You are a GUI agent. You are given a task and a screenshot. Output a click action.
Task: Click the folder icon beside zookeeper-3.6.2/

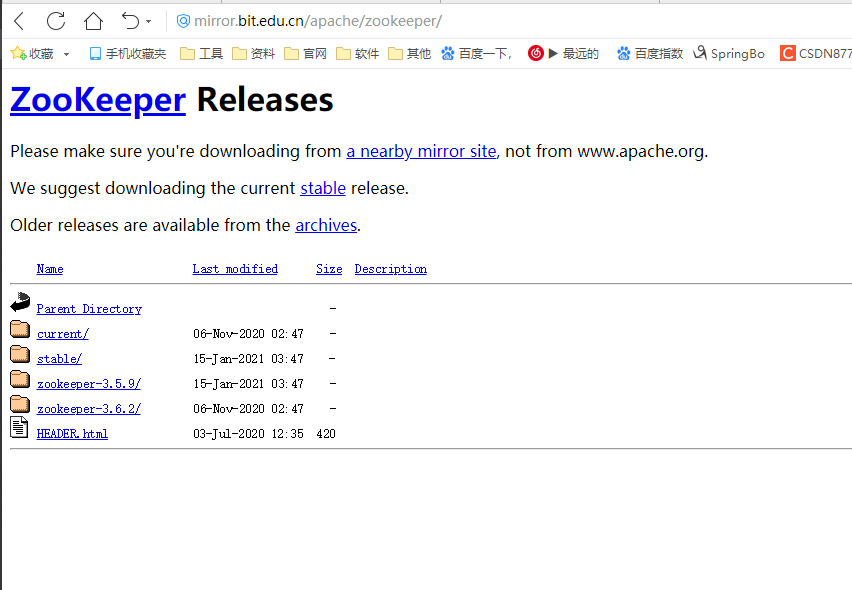(x=20, y=404)
